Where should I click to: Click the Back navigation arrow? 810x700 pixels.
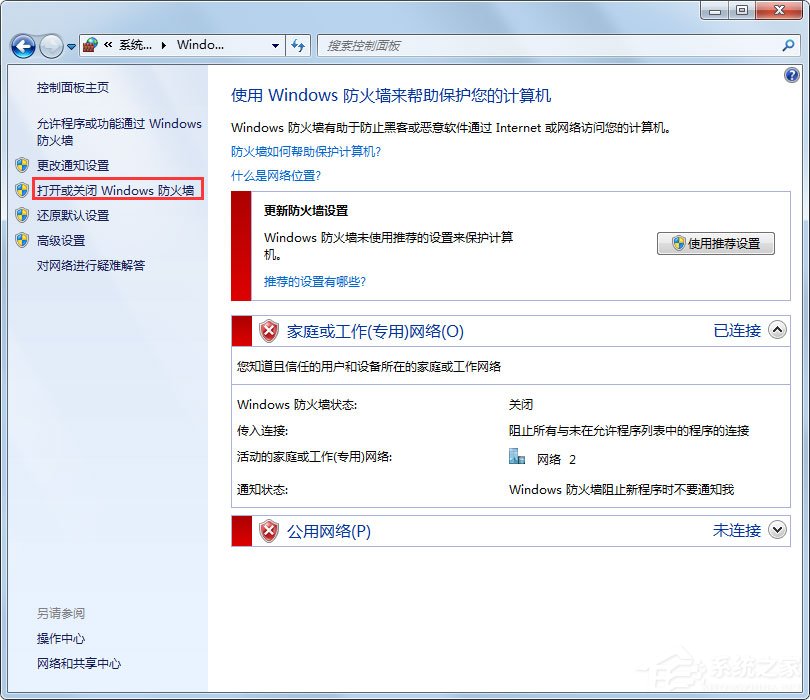[x=22, y=46]
